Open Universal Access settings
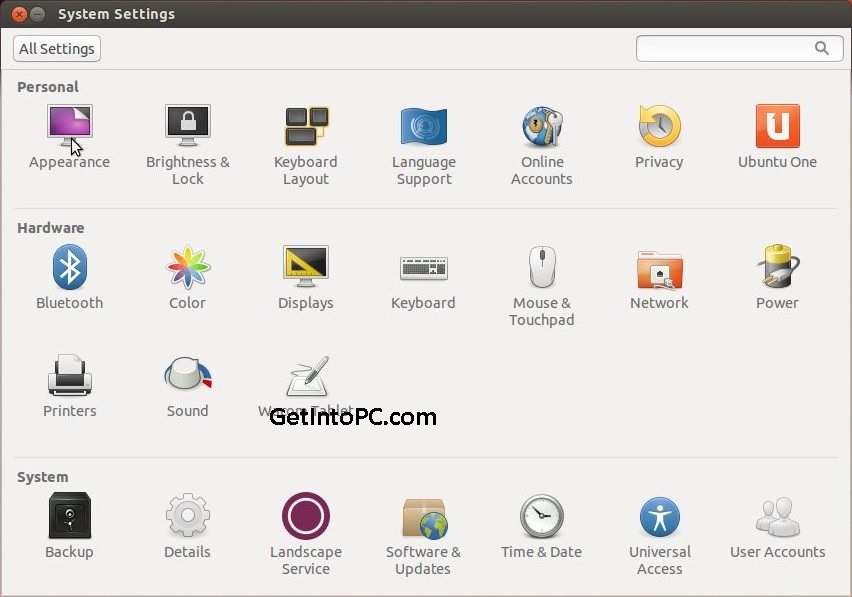 [x=659, y=516]
